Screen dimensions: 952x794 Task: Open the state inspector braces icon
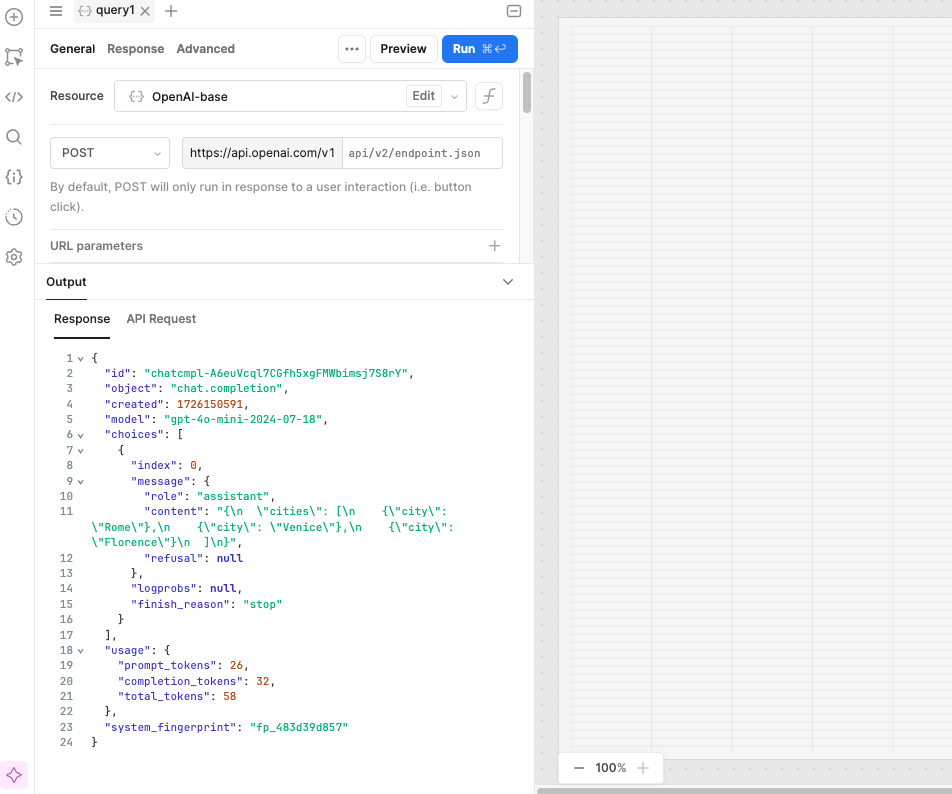[14, 177]
